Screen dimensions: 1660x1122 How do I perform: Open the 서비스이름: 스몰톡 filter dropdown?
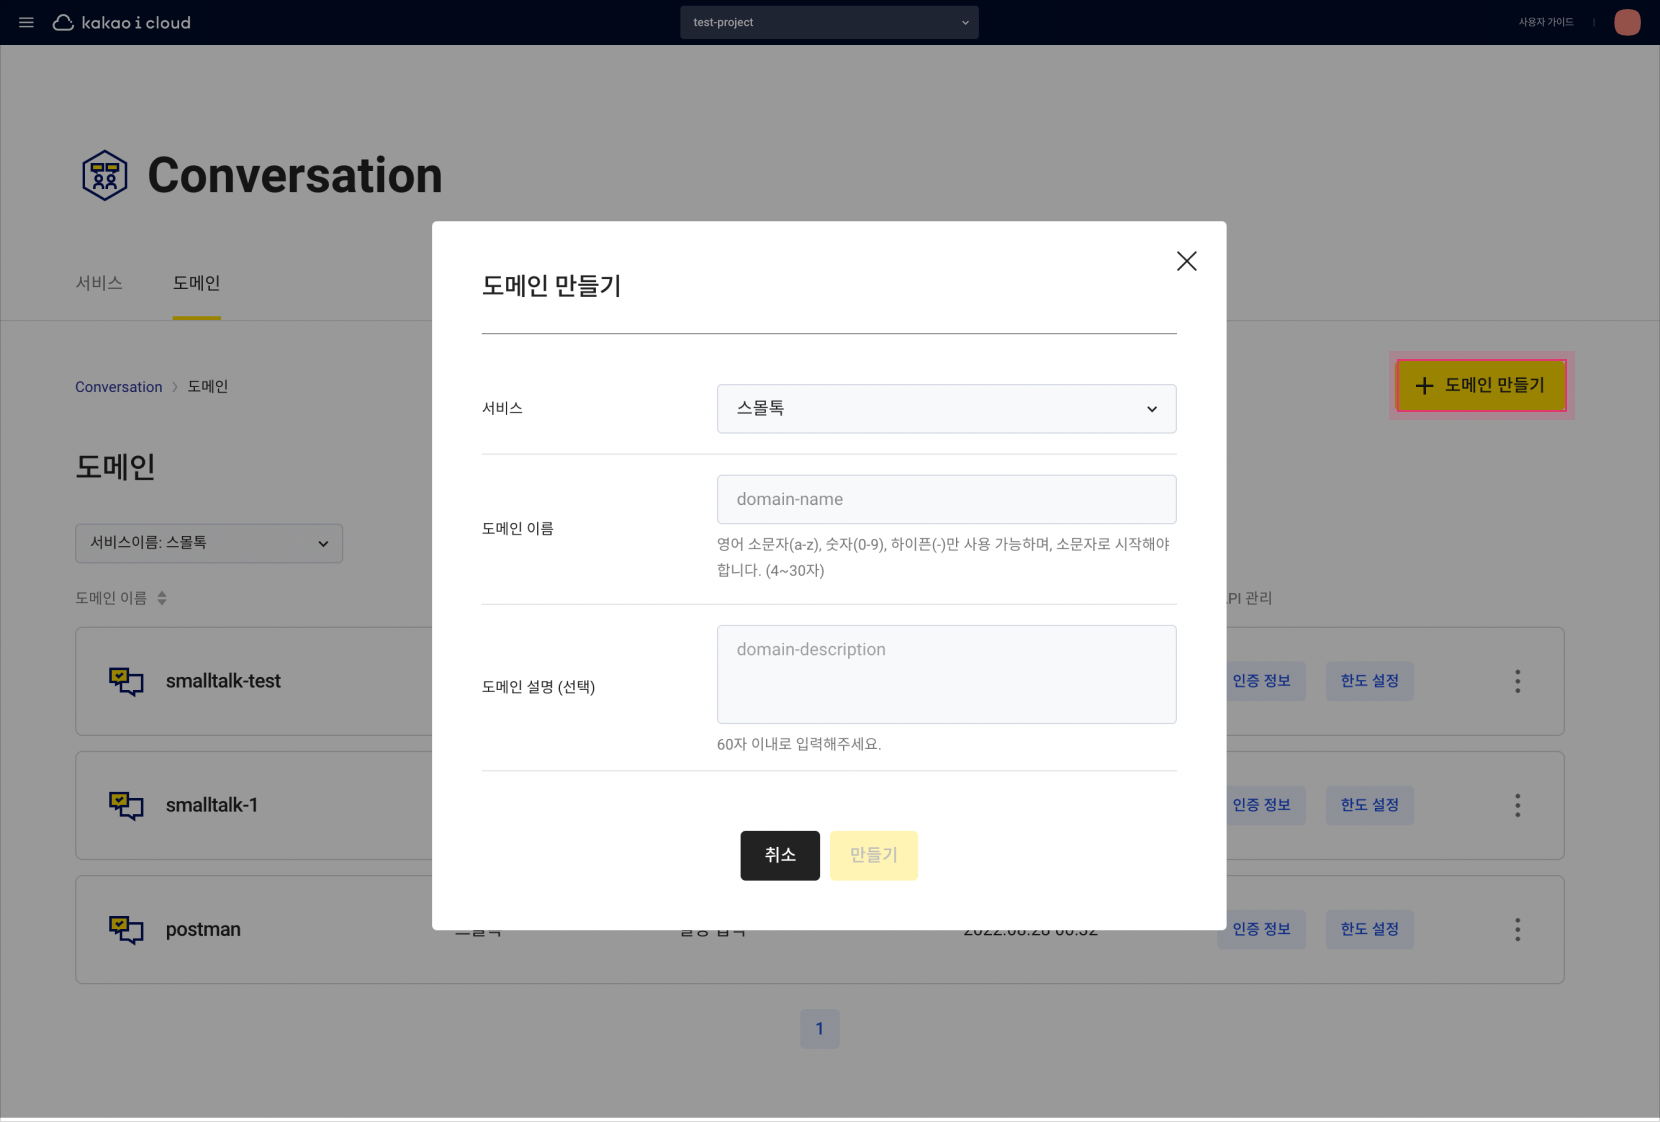click(209, 543)
